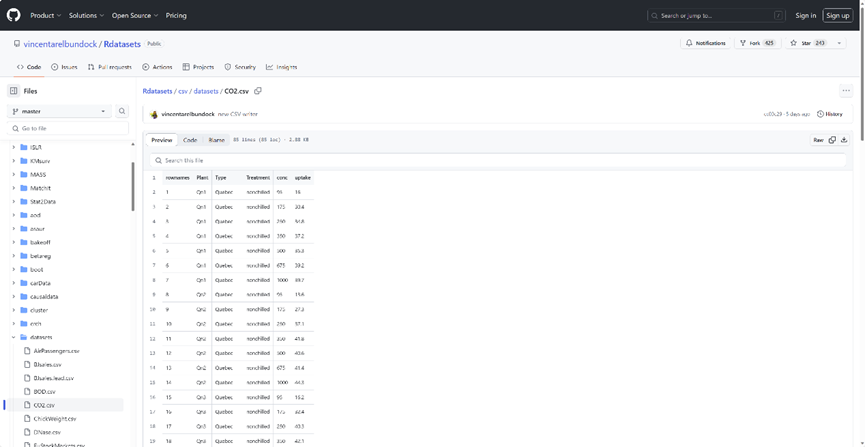
Task: Go to datasets in the breadcrumb
Action: (x=206, y=91)
